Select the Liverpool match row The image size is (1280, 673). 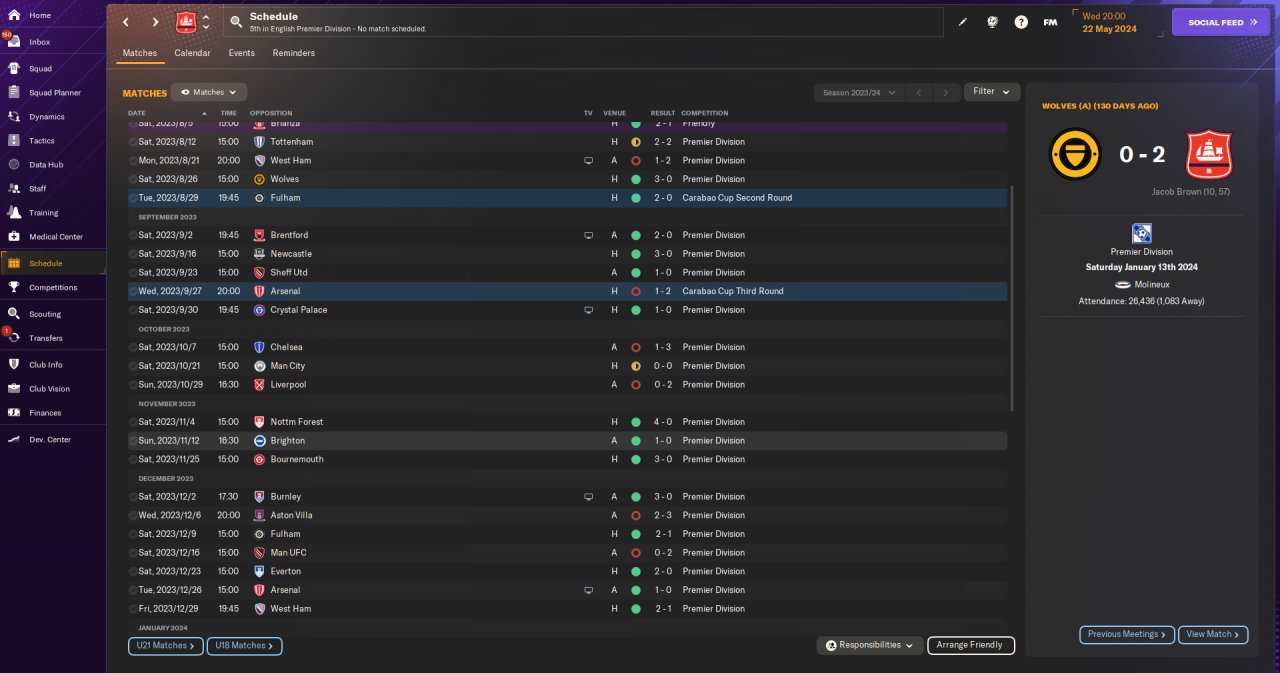[567, 385]
